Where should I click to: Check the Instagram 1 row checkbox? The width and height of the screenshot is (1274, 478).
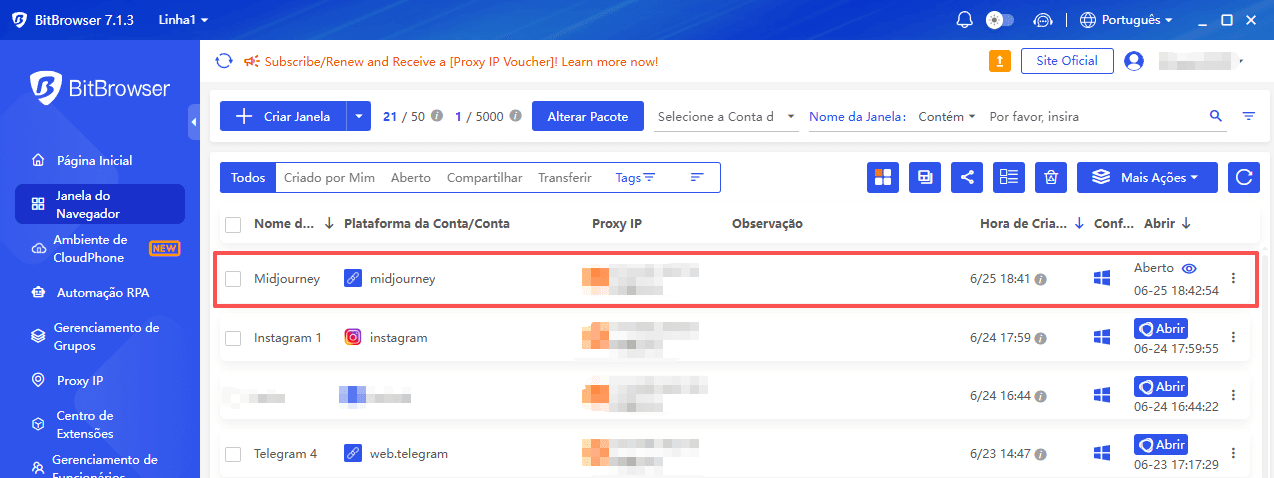coord(233,338)
